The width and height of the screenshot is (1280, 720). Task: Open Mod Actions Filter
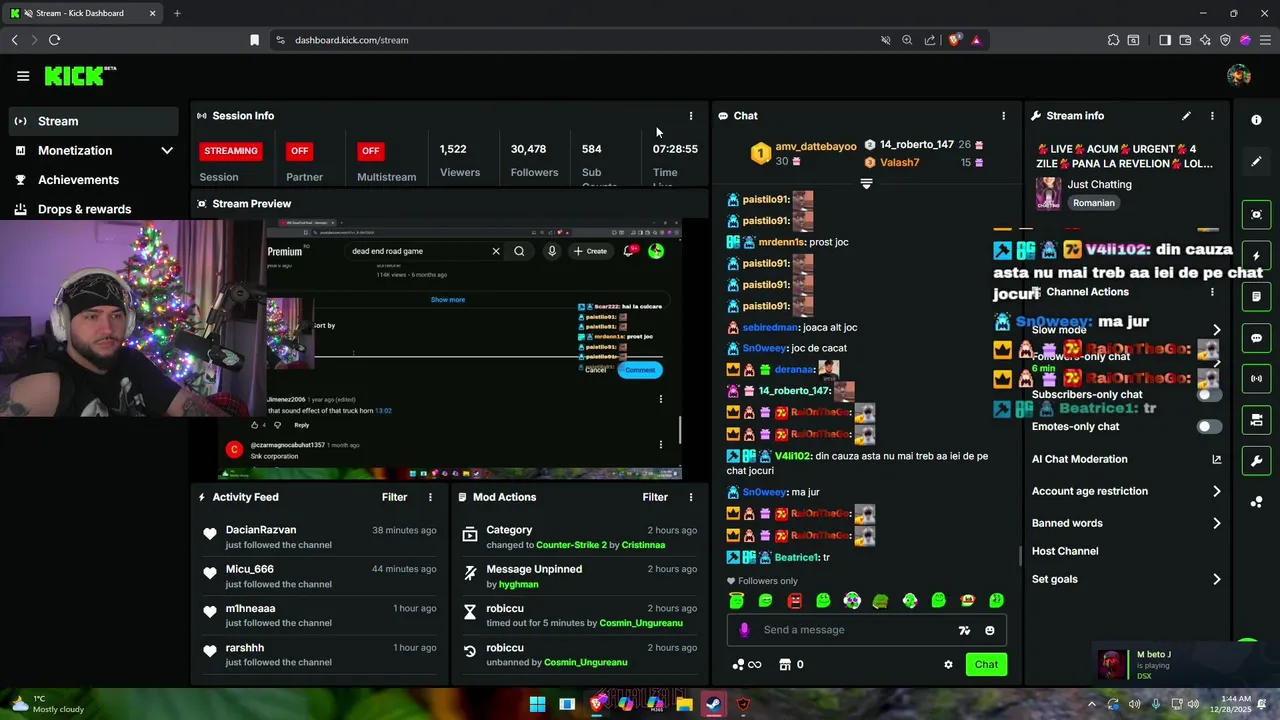pos(655,497)
